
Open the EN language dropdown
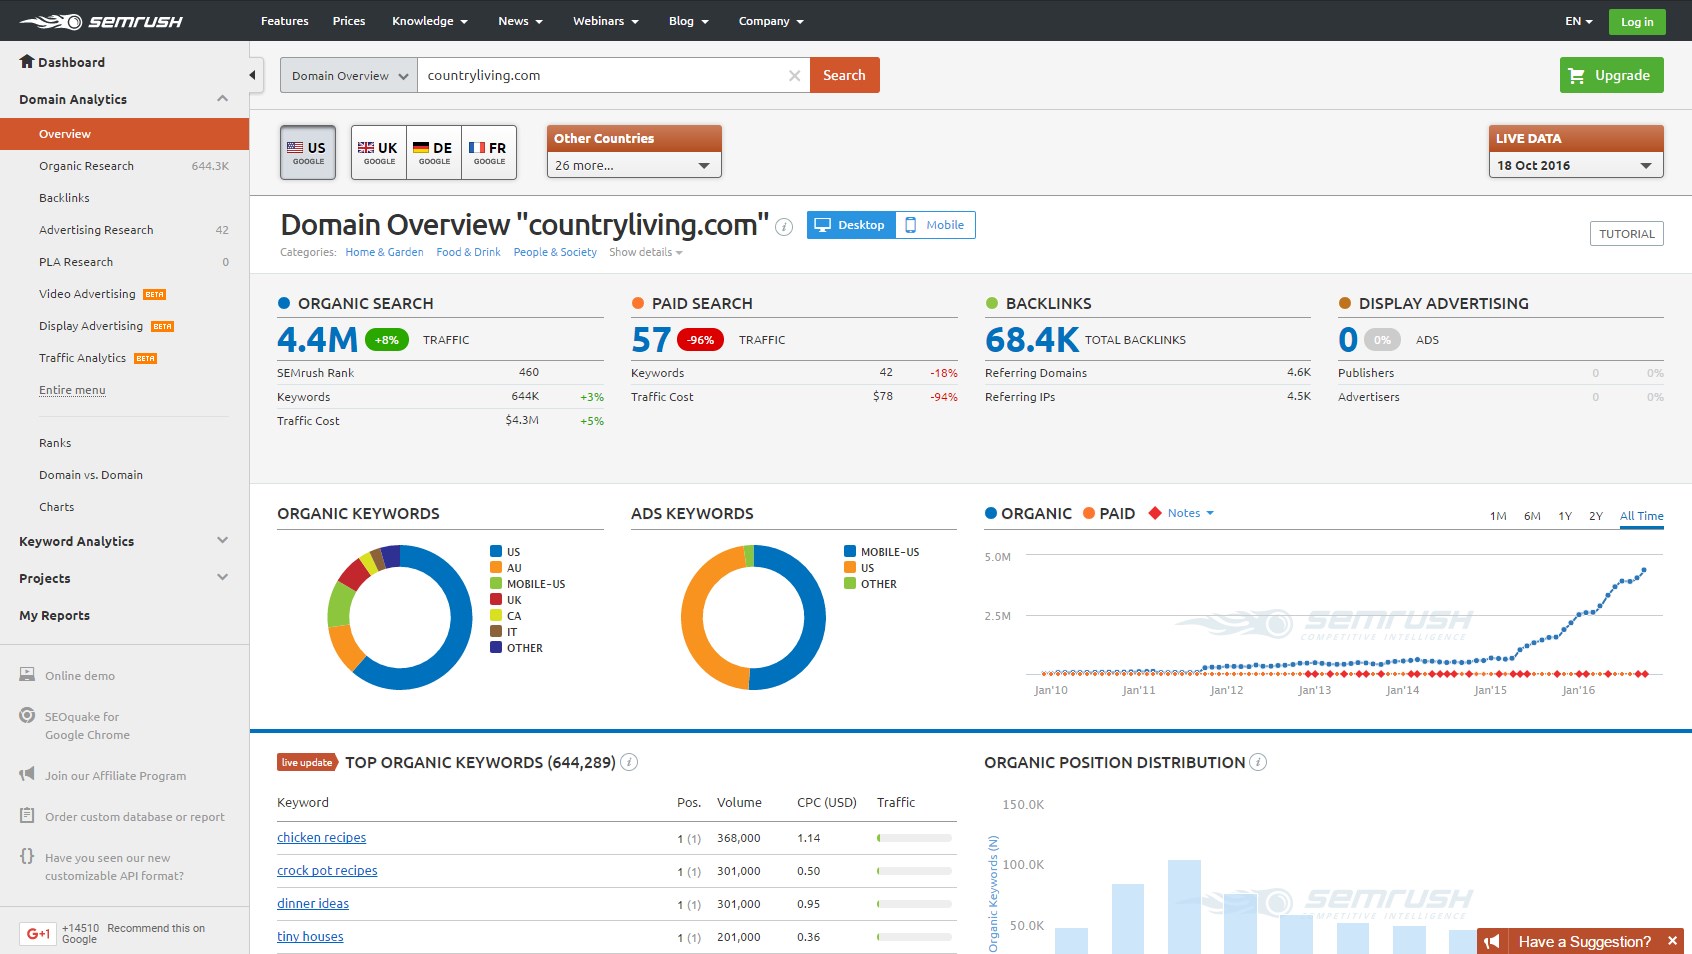(x=1579, y=21)
